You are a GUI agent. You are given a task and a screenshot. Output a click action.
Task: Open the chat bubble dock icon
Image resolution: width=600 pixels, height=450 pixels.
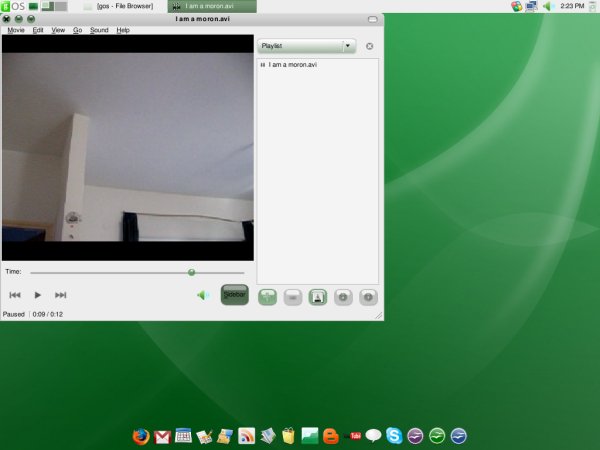[373, 435]
